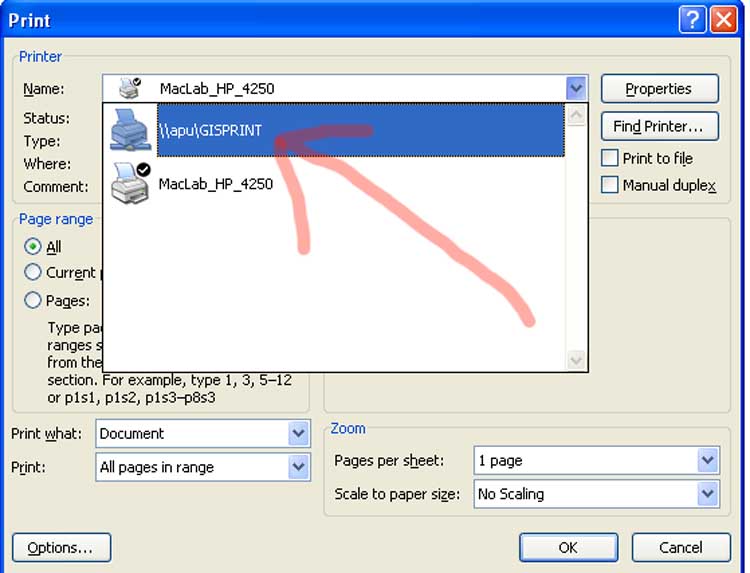750x573 pixels.
Task: Expand the Print what dropdown
Action: [298, 433]
